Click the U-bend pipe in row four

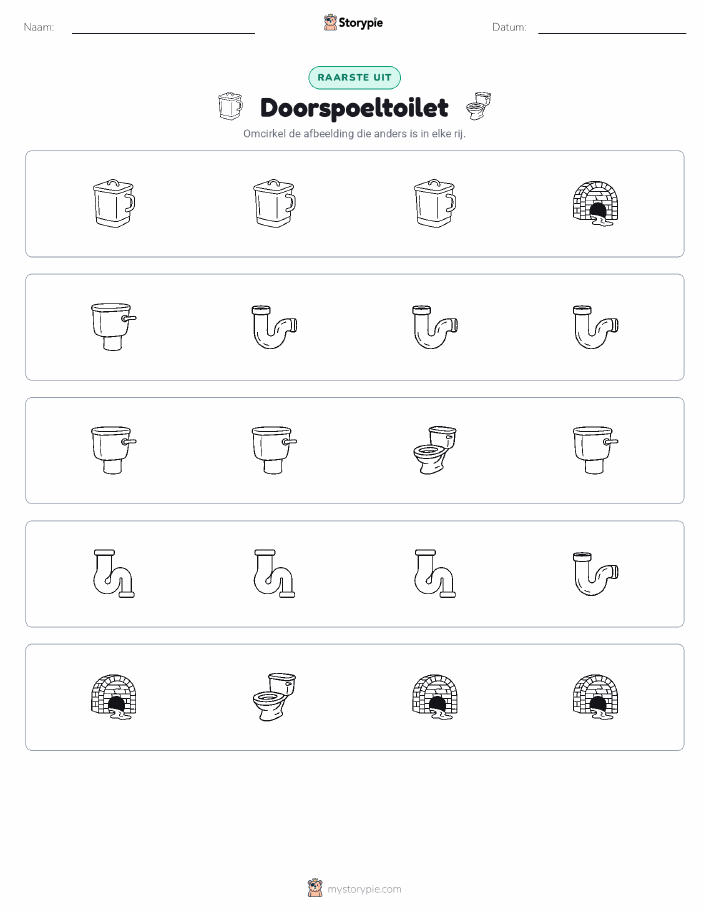(596, 574)
